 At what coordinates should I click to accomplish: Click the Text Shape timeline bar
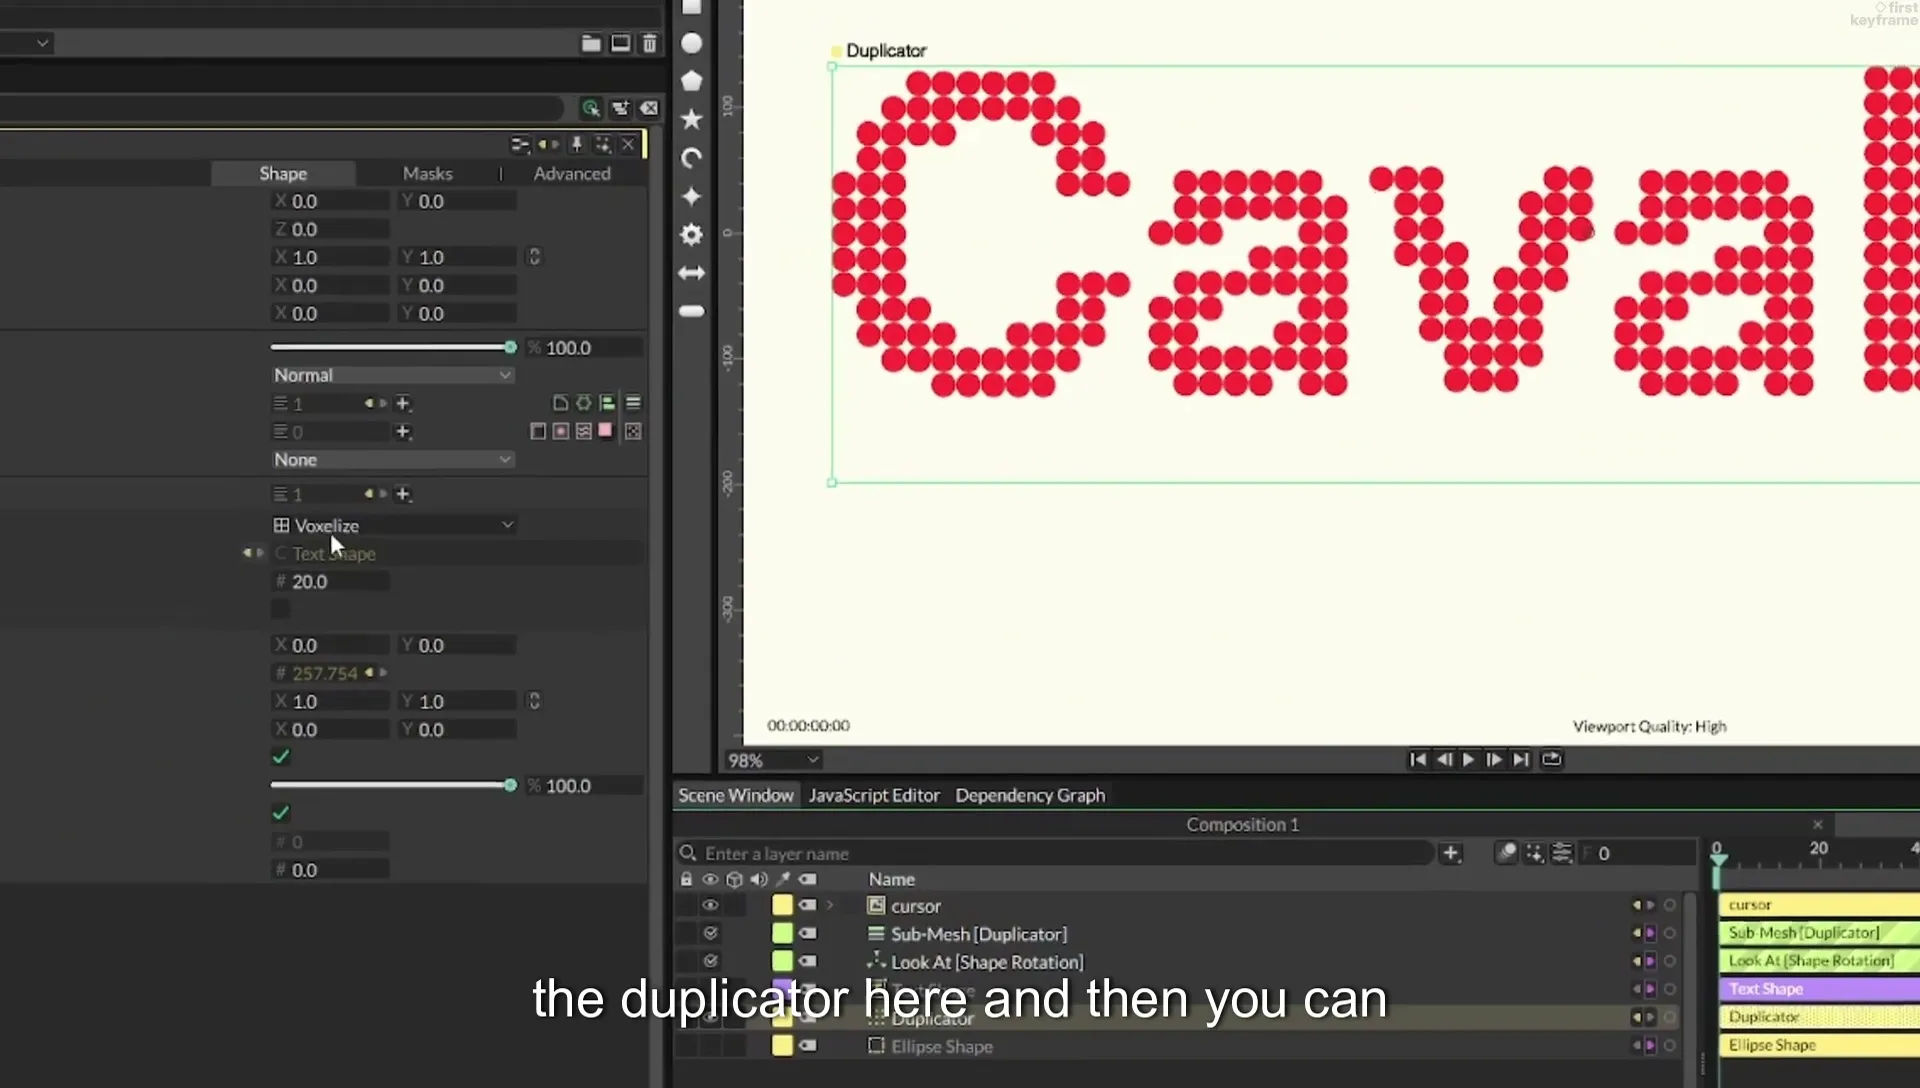click(1819, 989)
